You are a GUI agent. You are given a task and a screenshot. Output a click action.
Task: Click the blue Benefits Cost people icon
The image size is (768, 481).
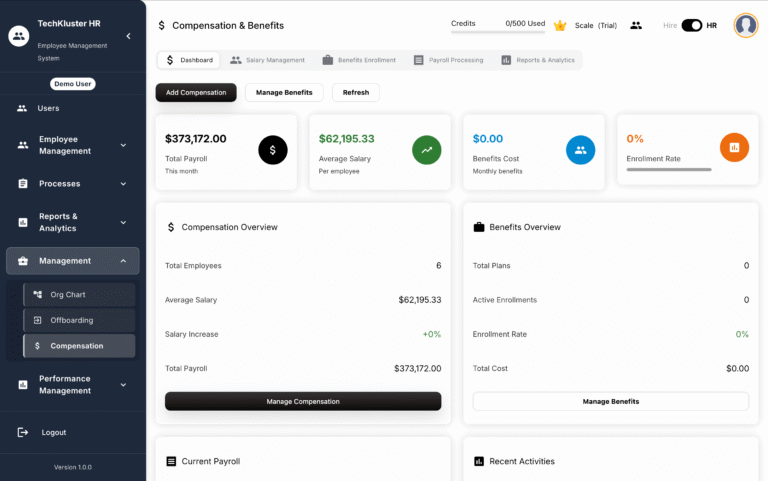[x=580, y=149]
